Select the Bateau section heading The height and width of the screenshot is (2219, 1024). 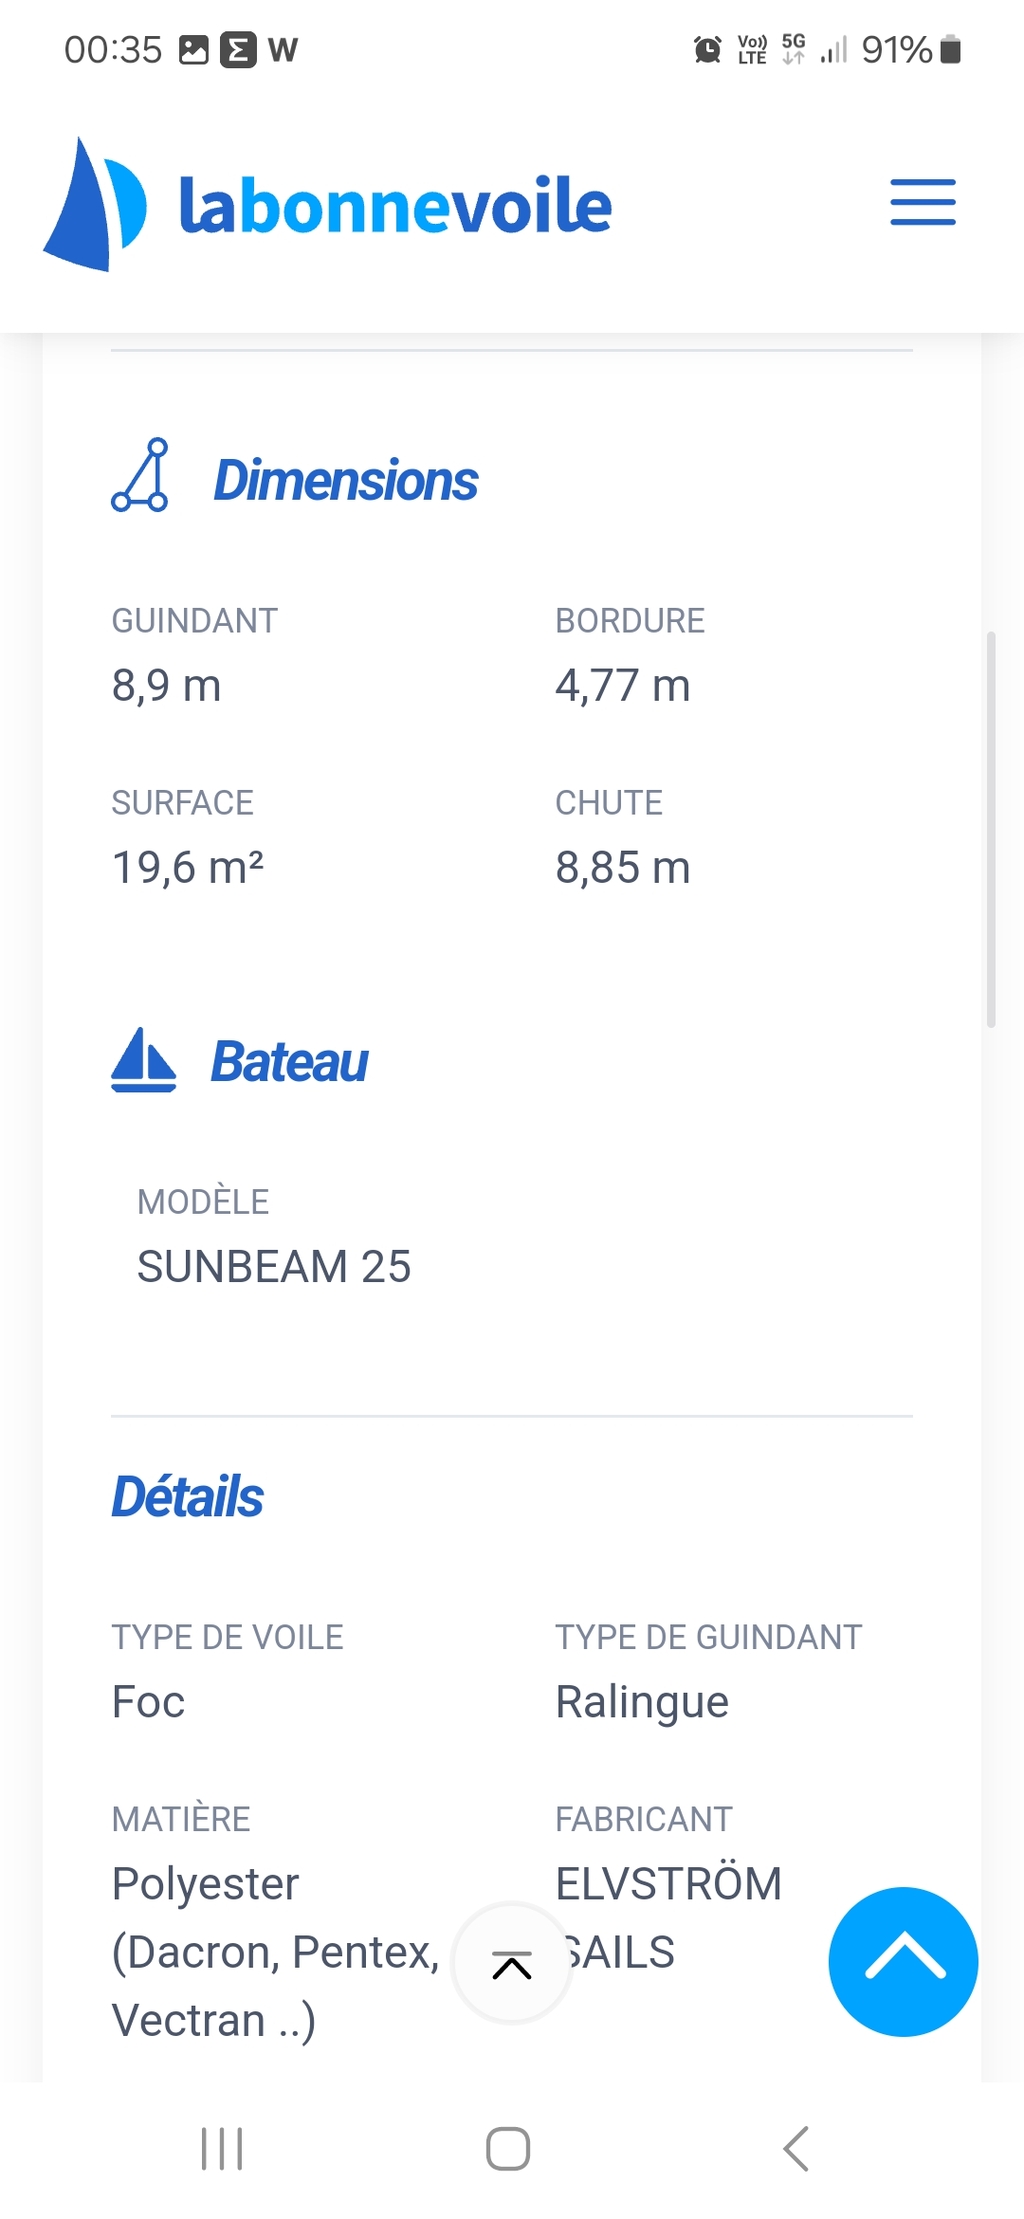click(289, 1062)
